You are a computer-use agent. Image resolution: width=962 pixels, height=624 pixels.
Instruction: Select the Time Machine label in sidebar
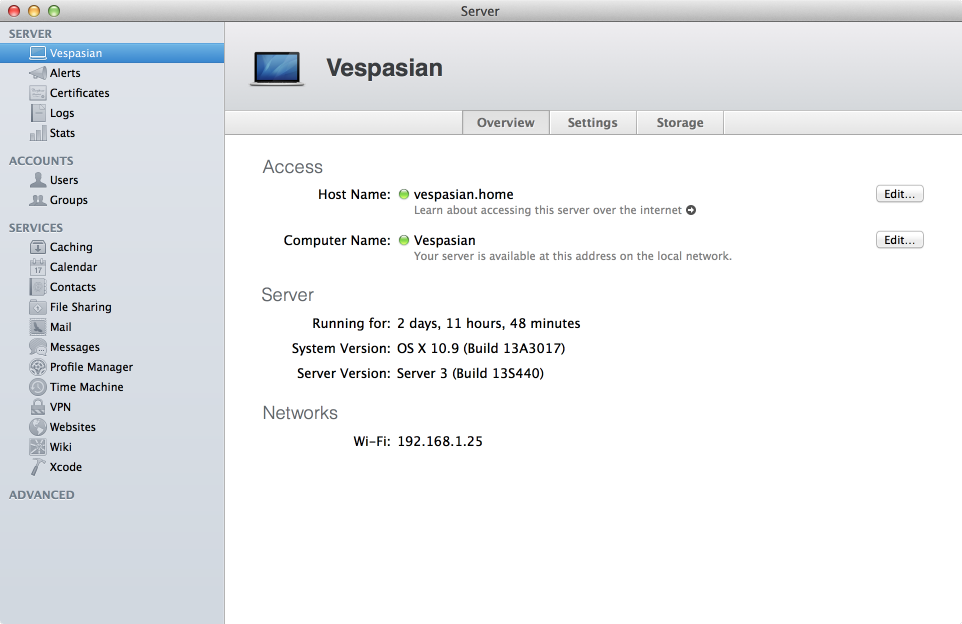pyautogui.click(x=87, y=387)
